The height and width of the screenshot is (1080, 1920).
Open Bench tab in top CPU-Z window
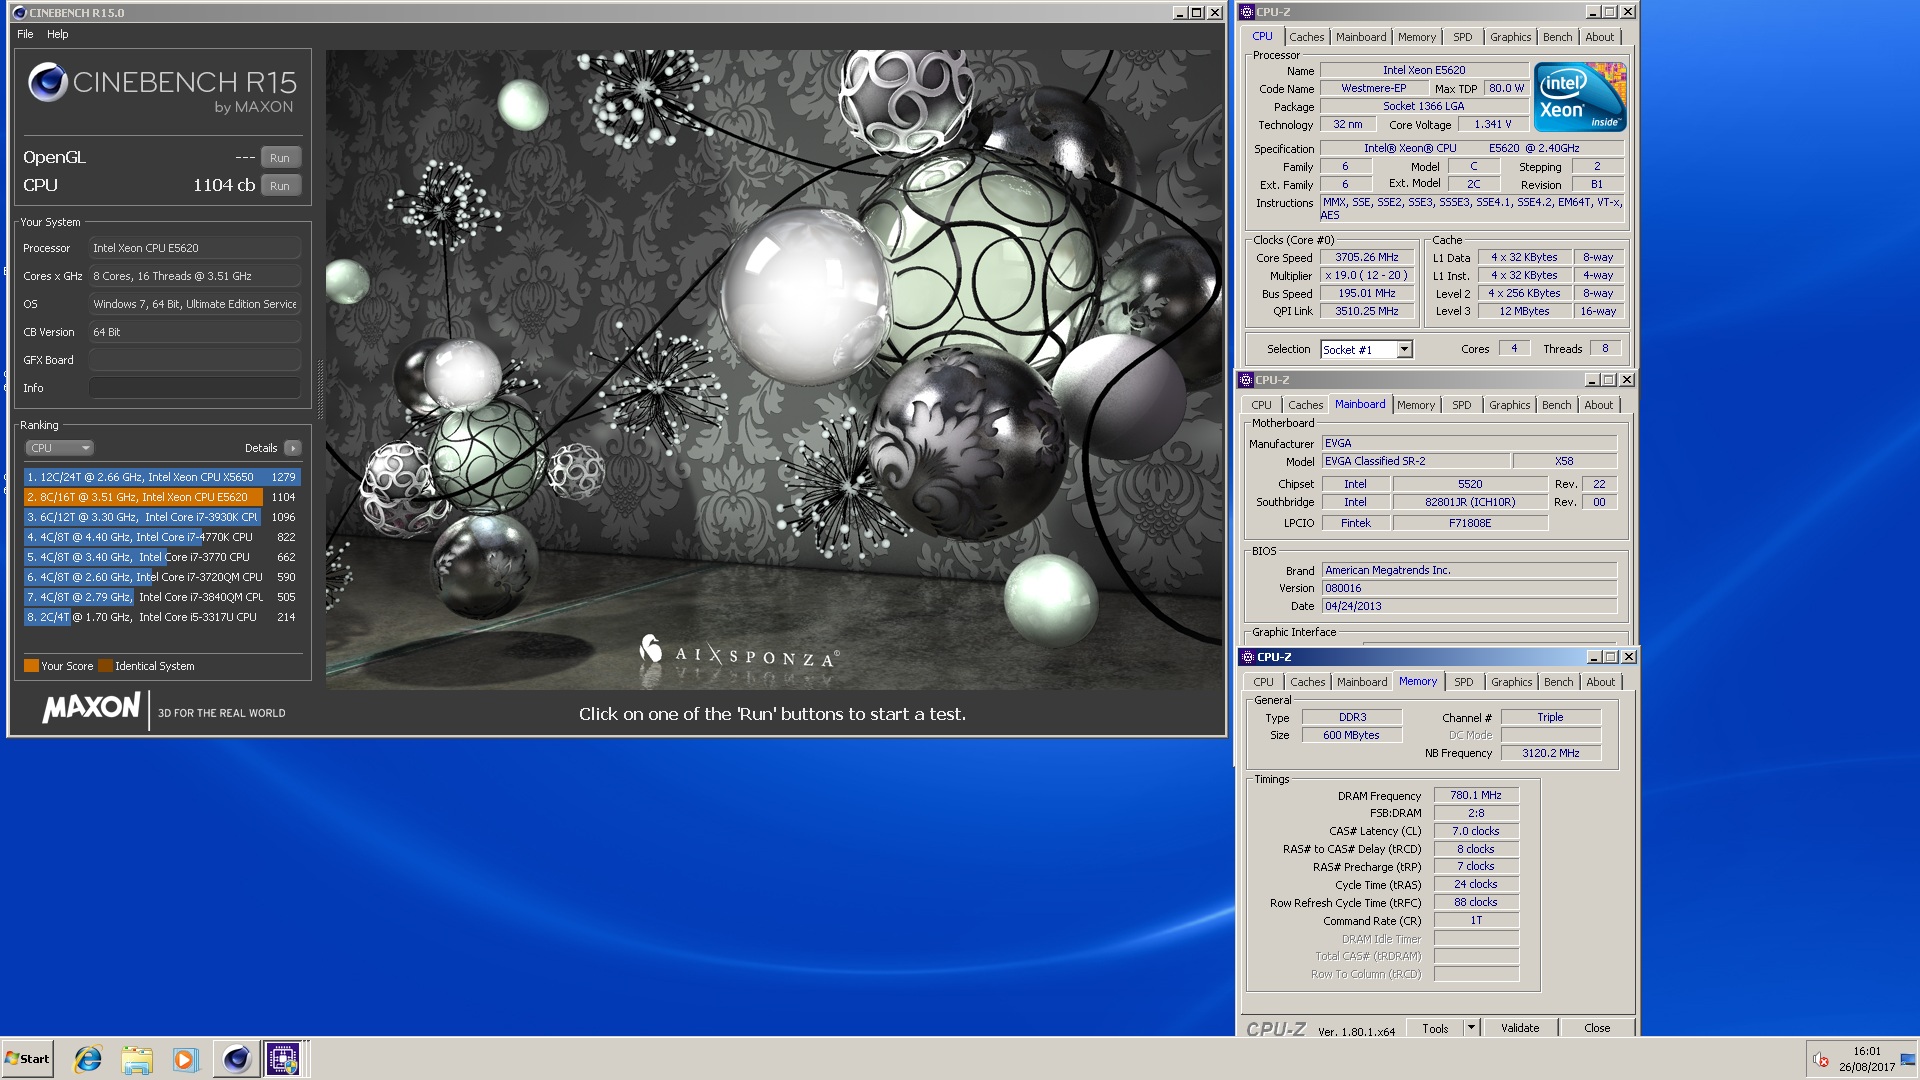1557,37
